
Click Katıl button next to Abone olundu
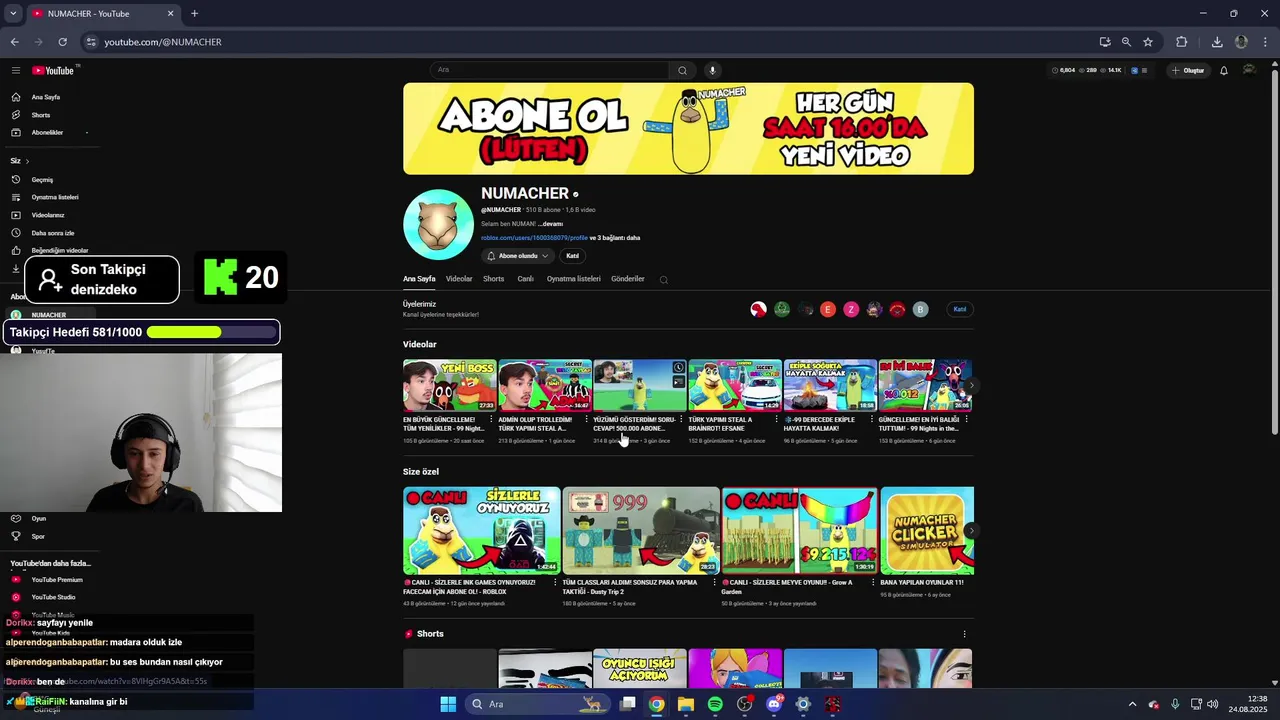coord(572,256)
